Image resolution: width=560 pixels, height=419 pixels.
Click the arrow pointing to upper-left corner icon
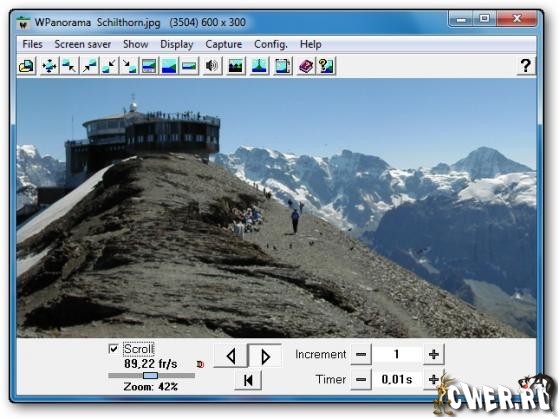click(x=69, y=66)
